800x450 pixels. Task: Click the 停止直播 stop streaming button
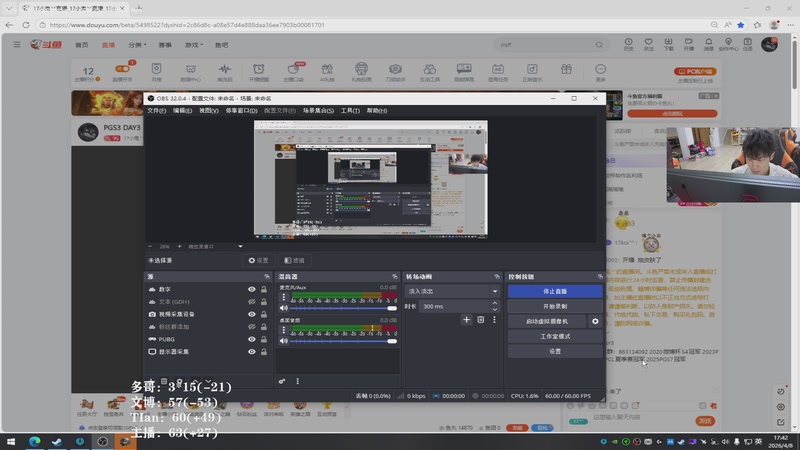555,291
